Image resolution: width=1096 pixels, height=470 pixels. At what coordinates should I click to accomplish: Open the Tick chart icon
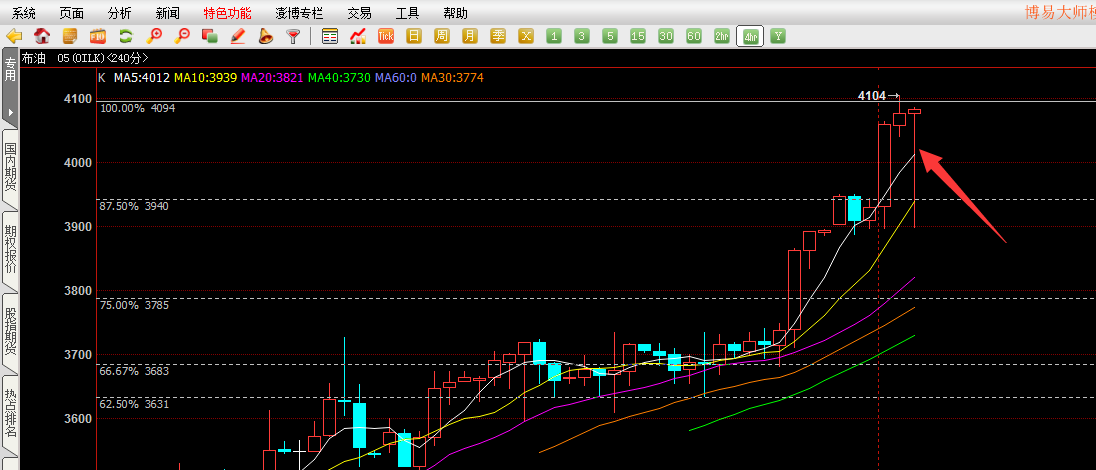click(x=386, y=36)
